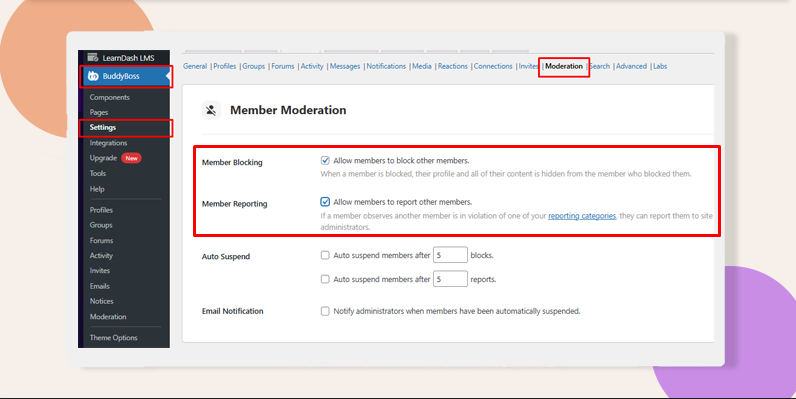Open Upgrade in the sidebar
Screen dimensions: 796x399
click(x=103, y=158)
